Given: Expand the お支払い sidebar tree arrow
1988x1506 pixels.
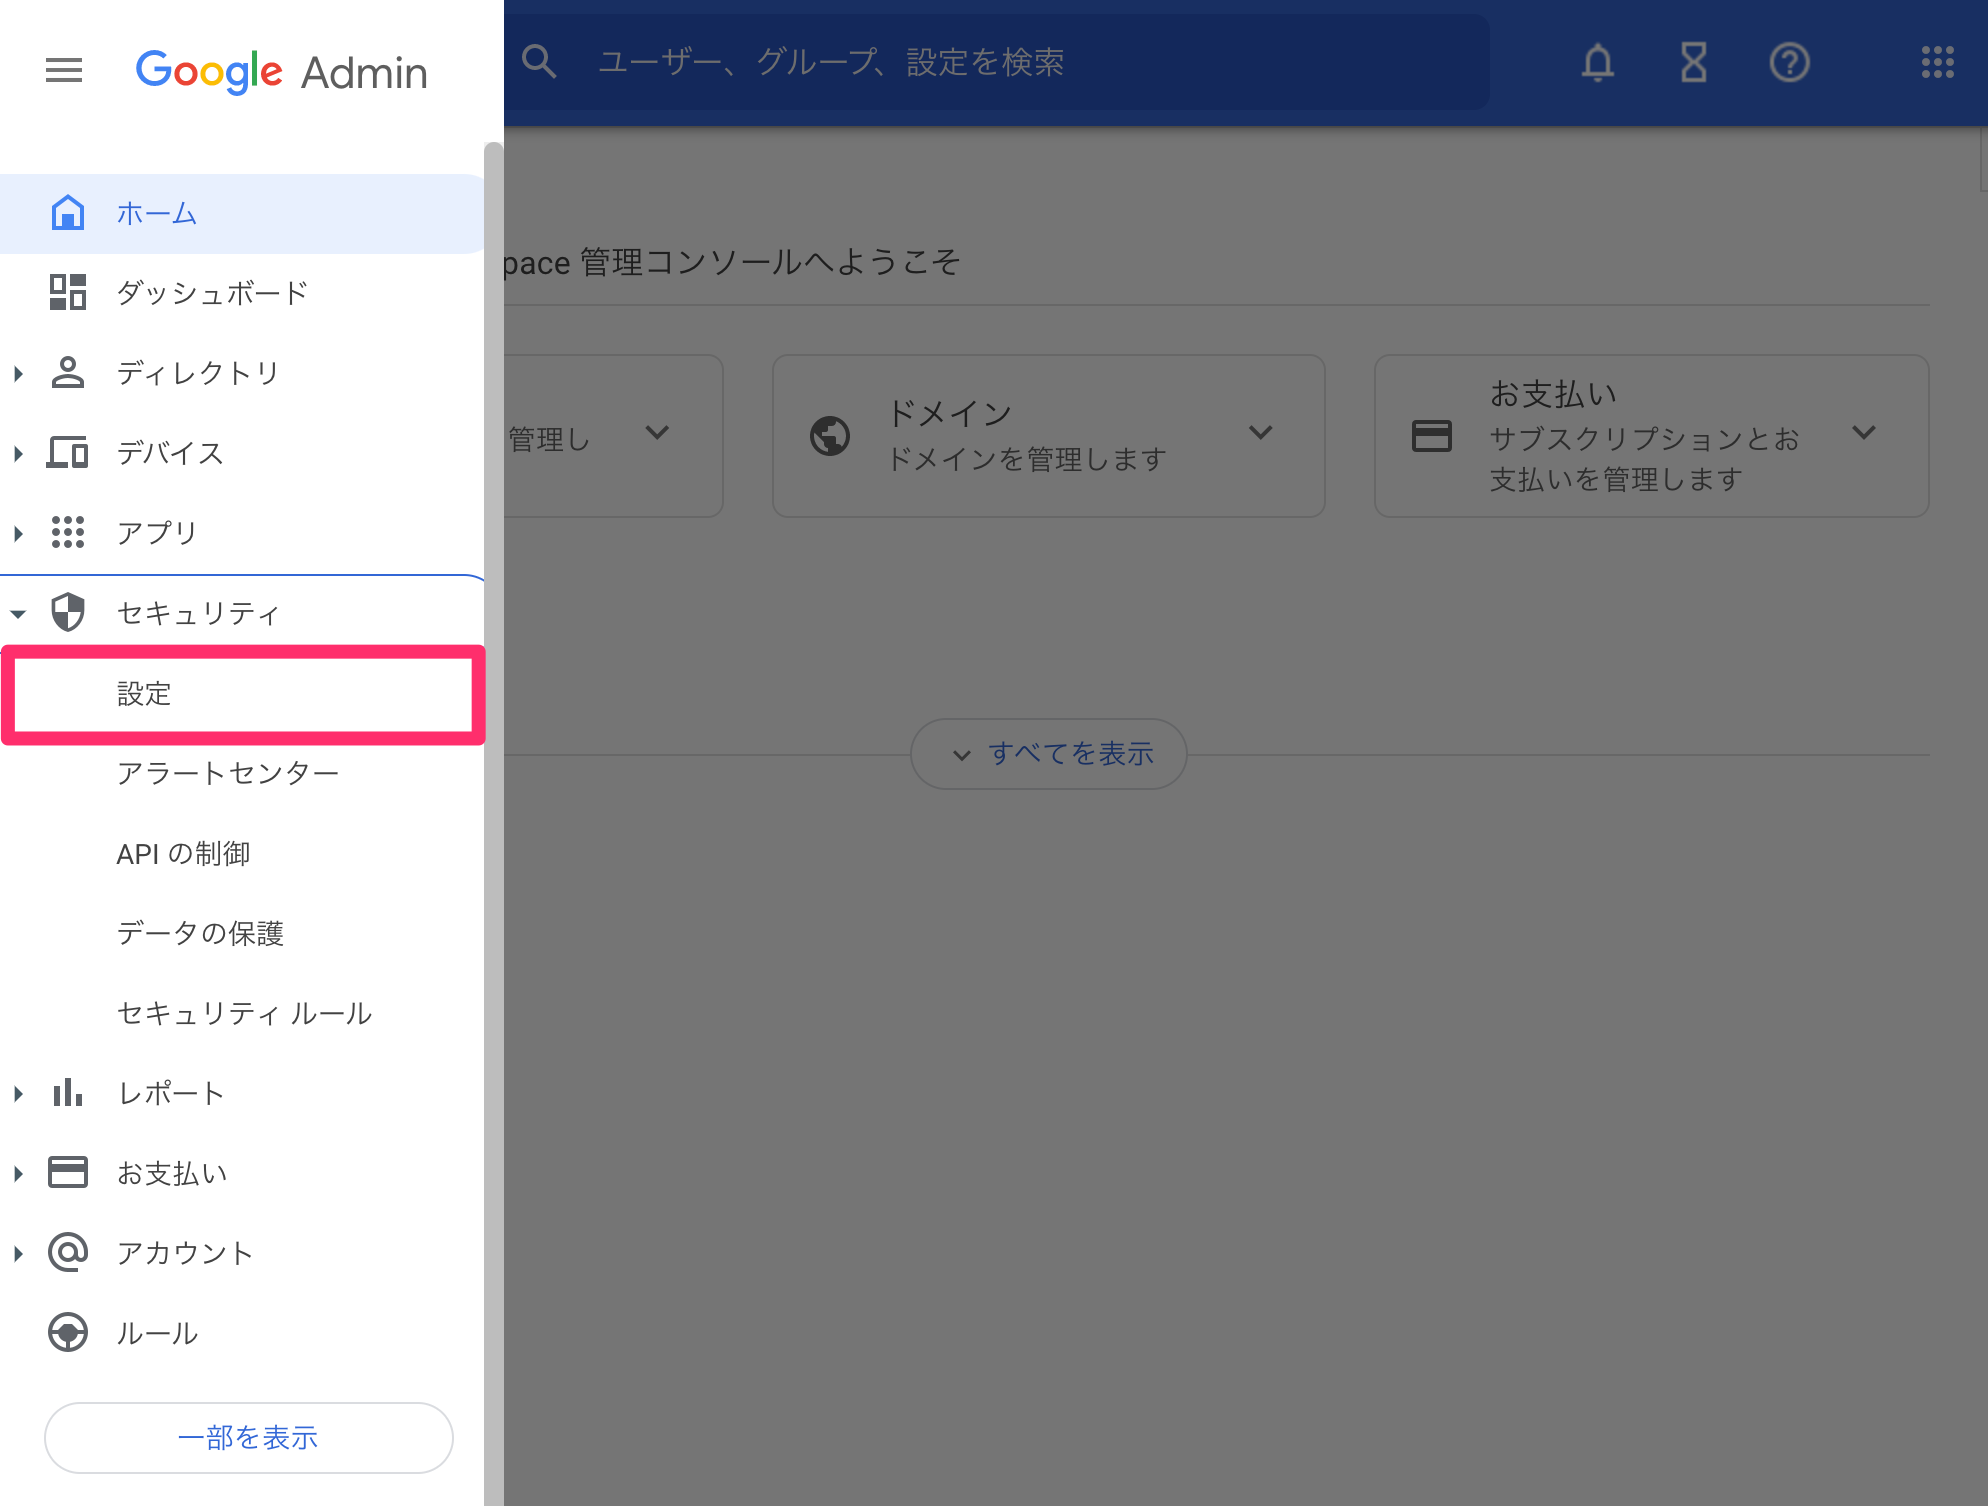Looking at the screenshot, I should pos(18,1173).
